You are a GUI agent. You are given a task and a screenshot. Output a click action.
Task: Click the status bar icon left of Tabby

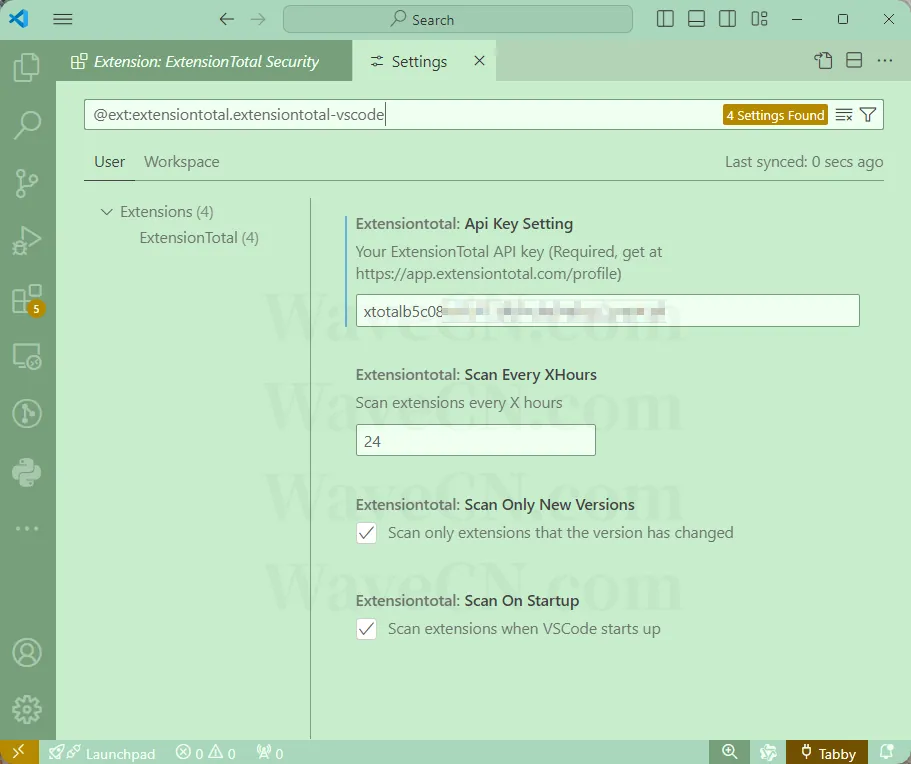[x=768, y=752]
